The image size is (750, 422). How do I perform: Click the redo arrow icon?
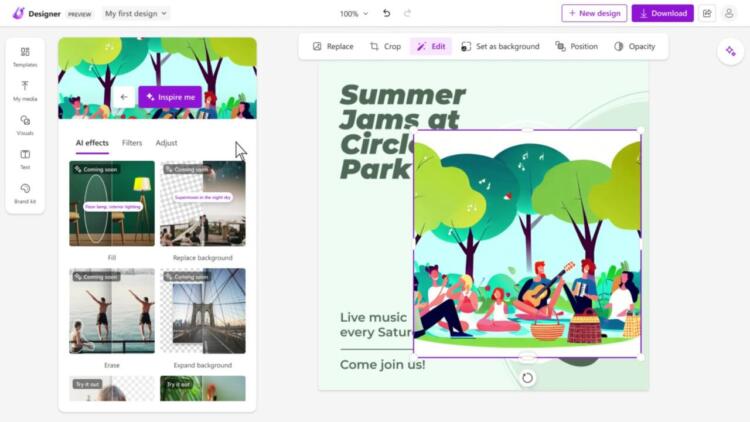pyautogui.click(x=407, y=14)
